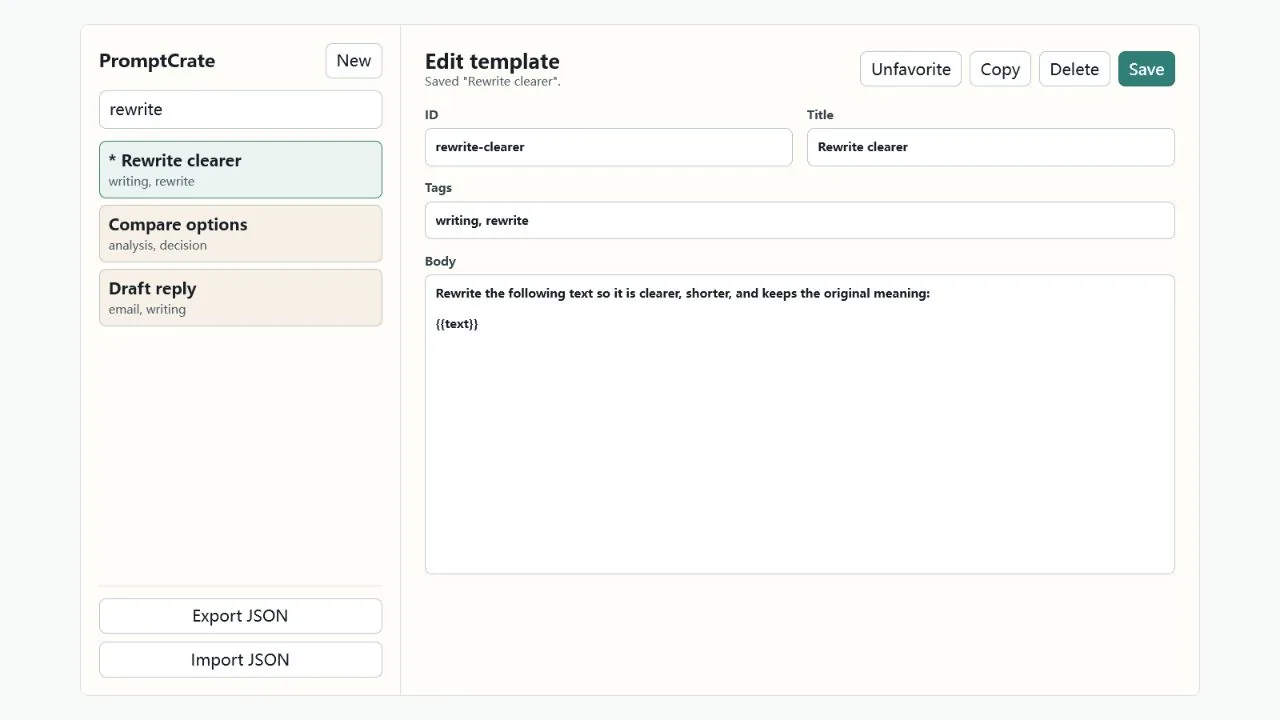Export templates using Export JSON
Viewport: 1280px width, 720px height.
[241, 616]
